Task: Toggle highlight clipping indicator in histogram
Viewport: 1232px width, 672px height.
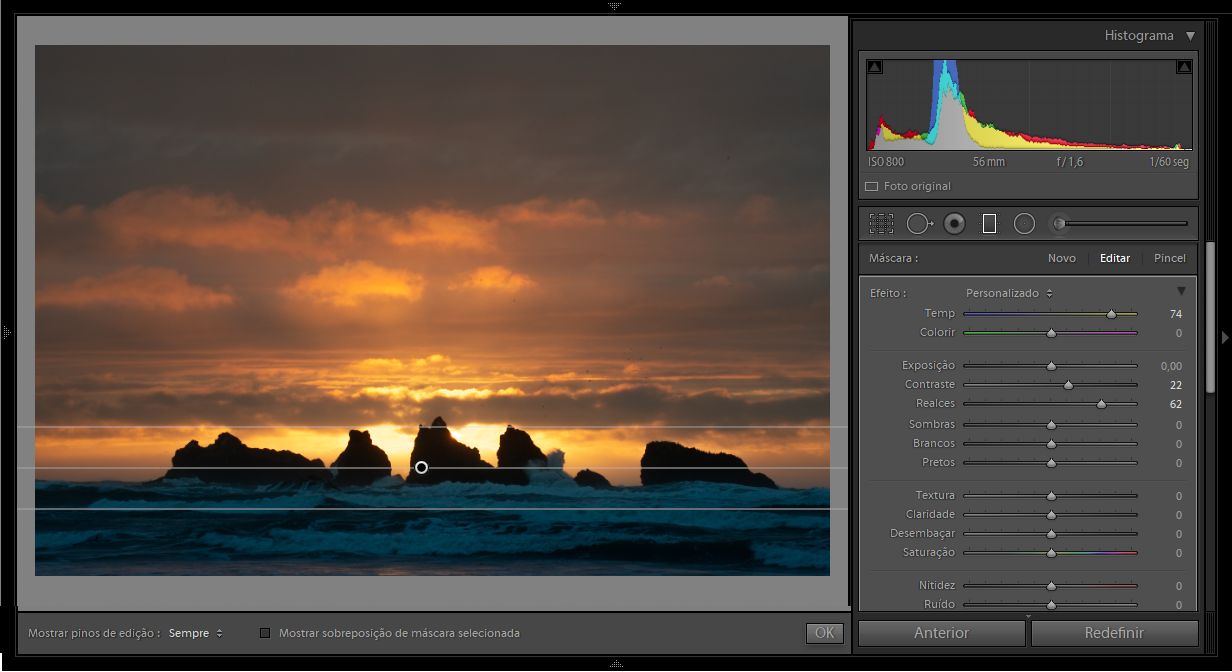Action: (x=1184, y=67)
